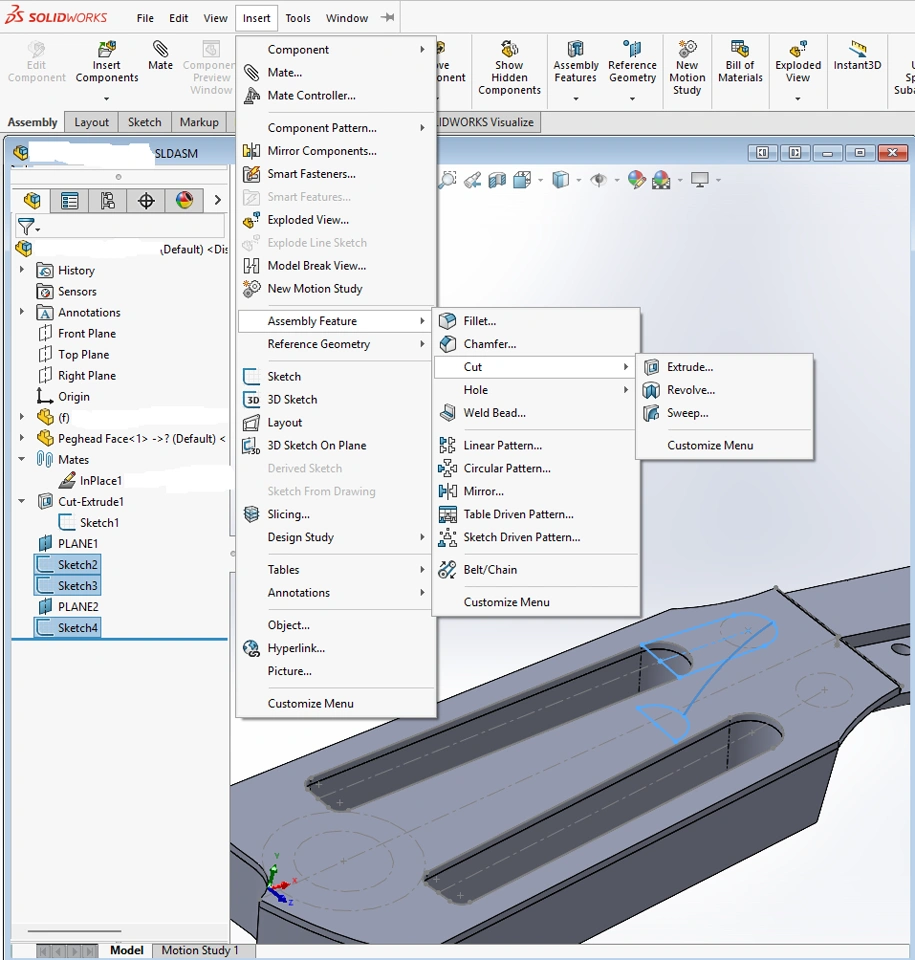The image size is (915, 960).
Task: Open DisplayManager color wheel tab
Action: pyautogui.click(x=184, y=200)
